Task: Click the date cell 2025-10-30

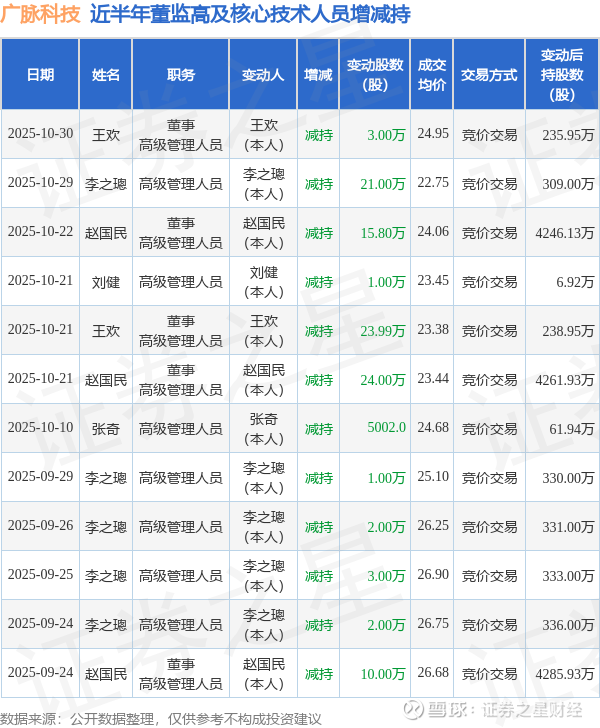Action: click(40, 134)
